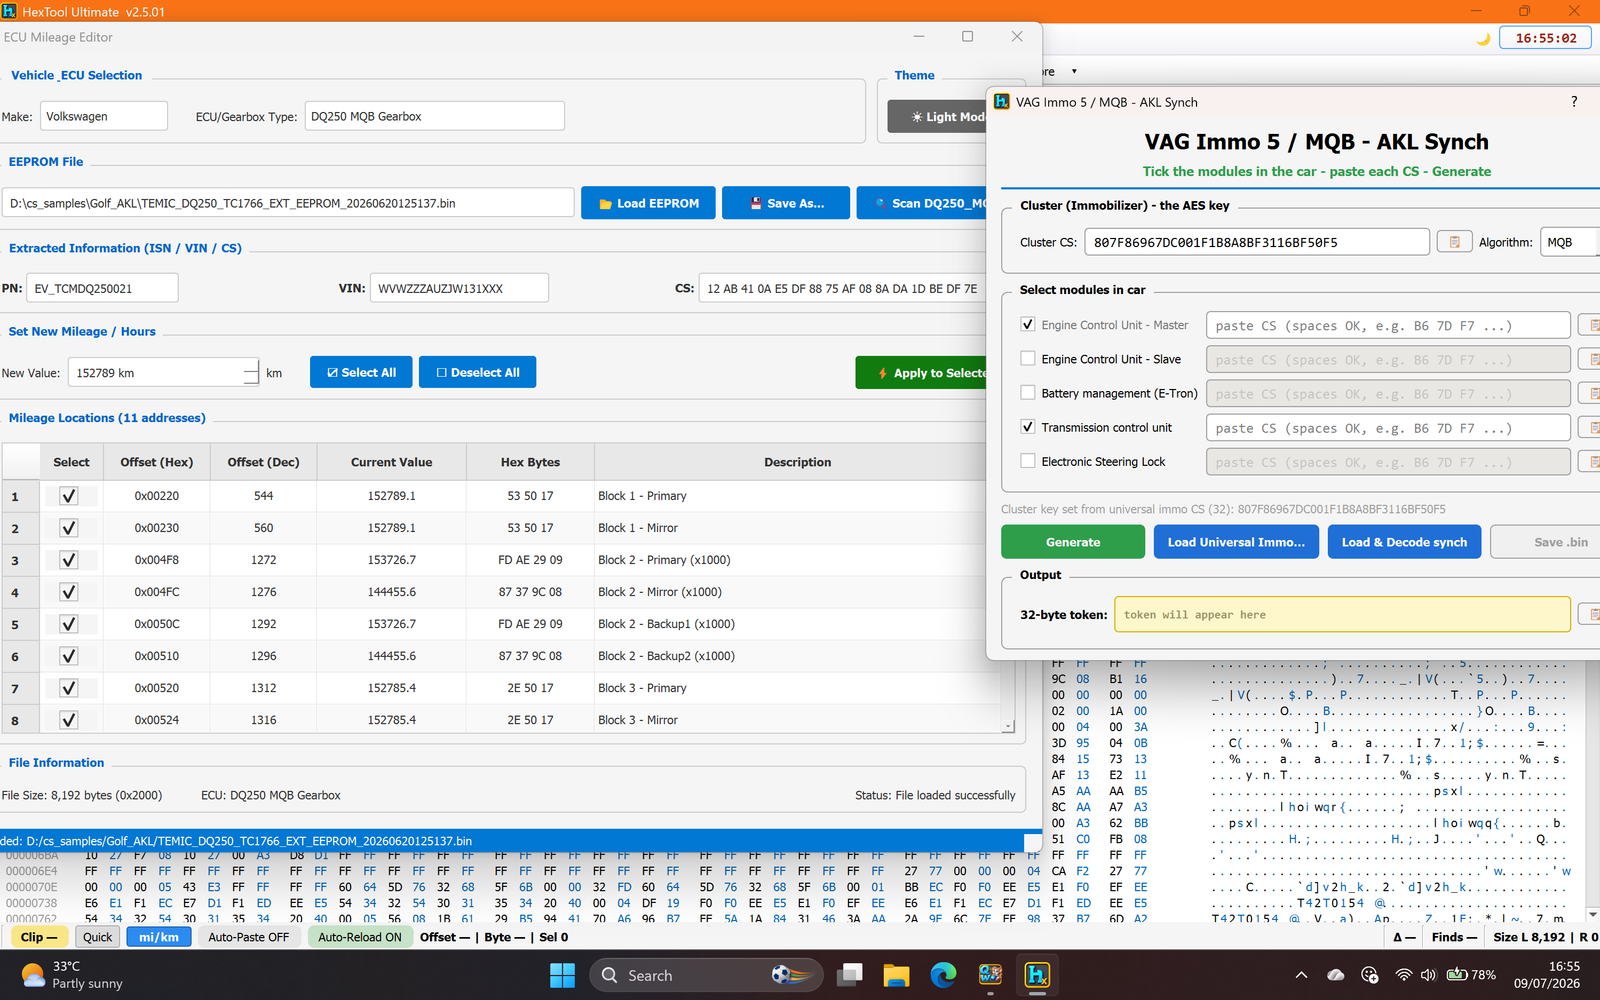Click the dark mode moon icon

[x=1483, y=39]
